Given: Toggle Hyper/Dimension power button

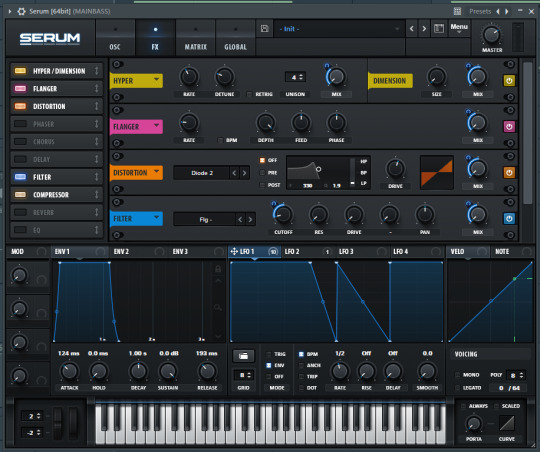Looking at the screenshot, I should [x=509, y=81].
